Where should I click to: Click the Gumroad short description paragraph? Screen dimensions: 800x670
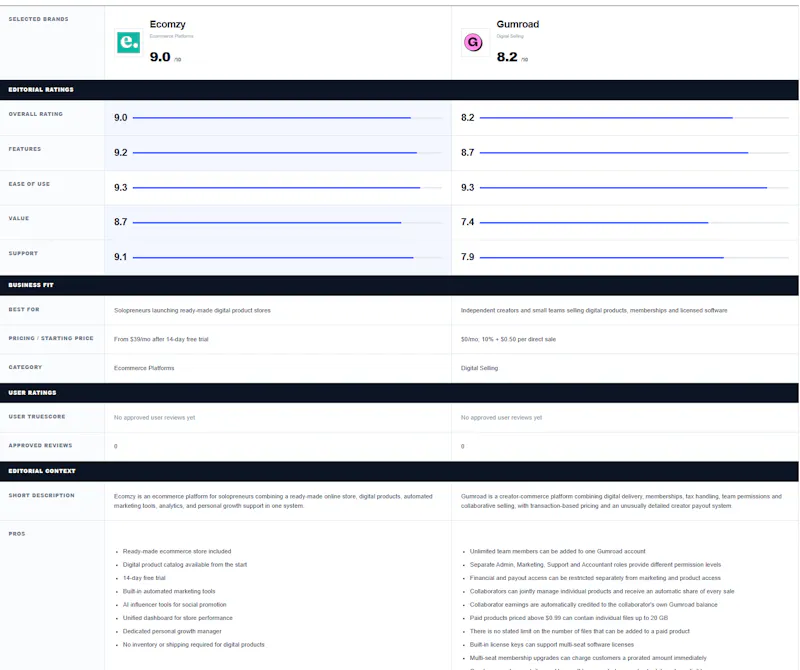click(x=621, y=501)
